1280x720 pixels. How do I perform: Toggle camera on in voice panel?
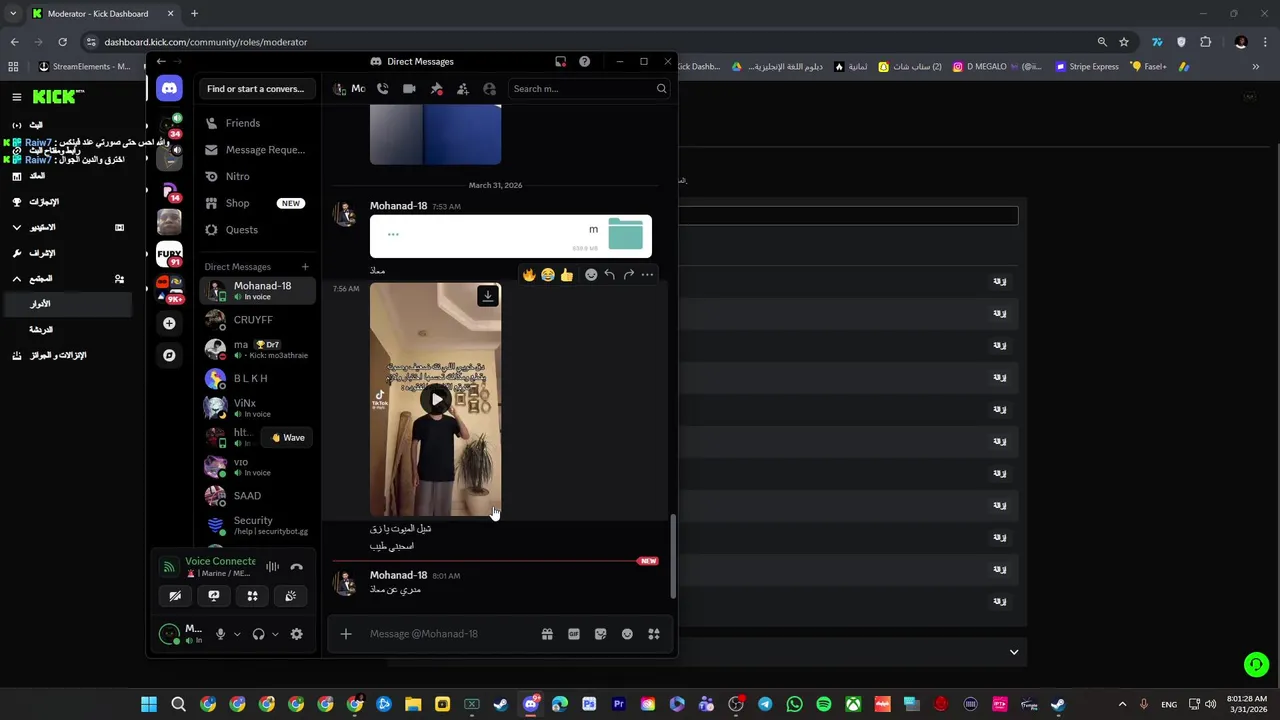(175, 596)
